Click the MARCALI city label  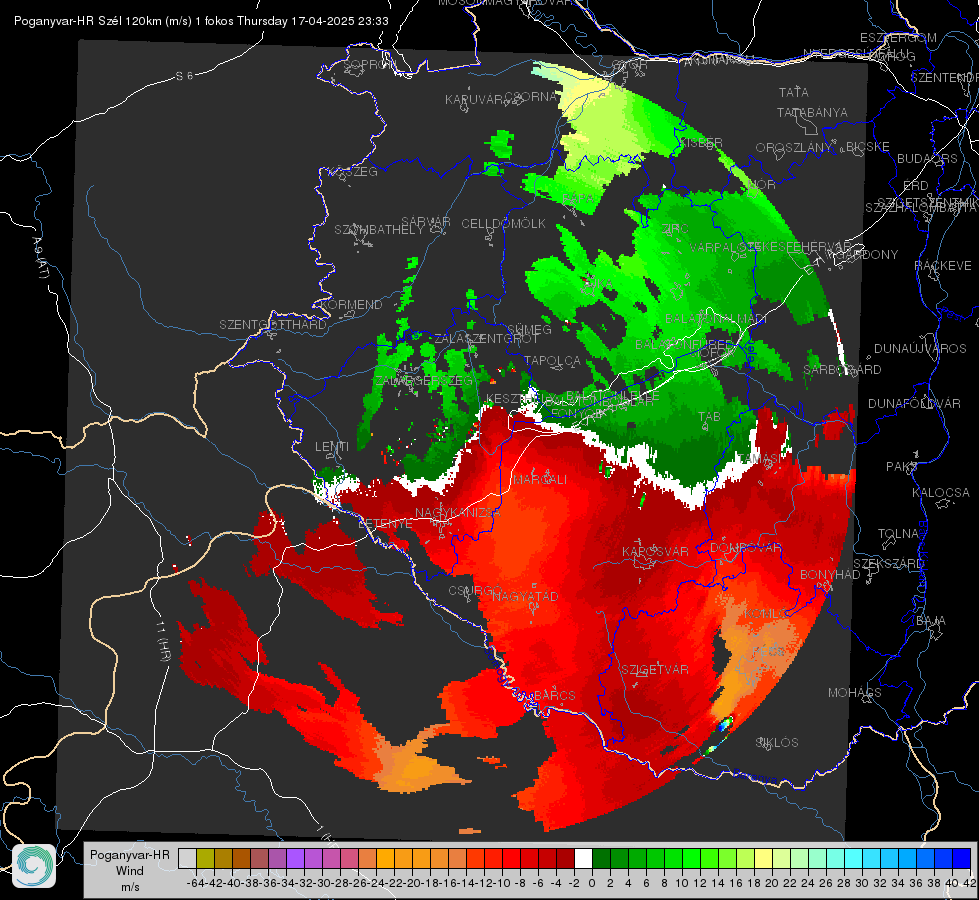[539, 480]
